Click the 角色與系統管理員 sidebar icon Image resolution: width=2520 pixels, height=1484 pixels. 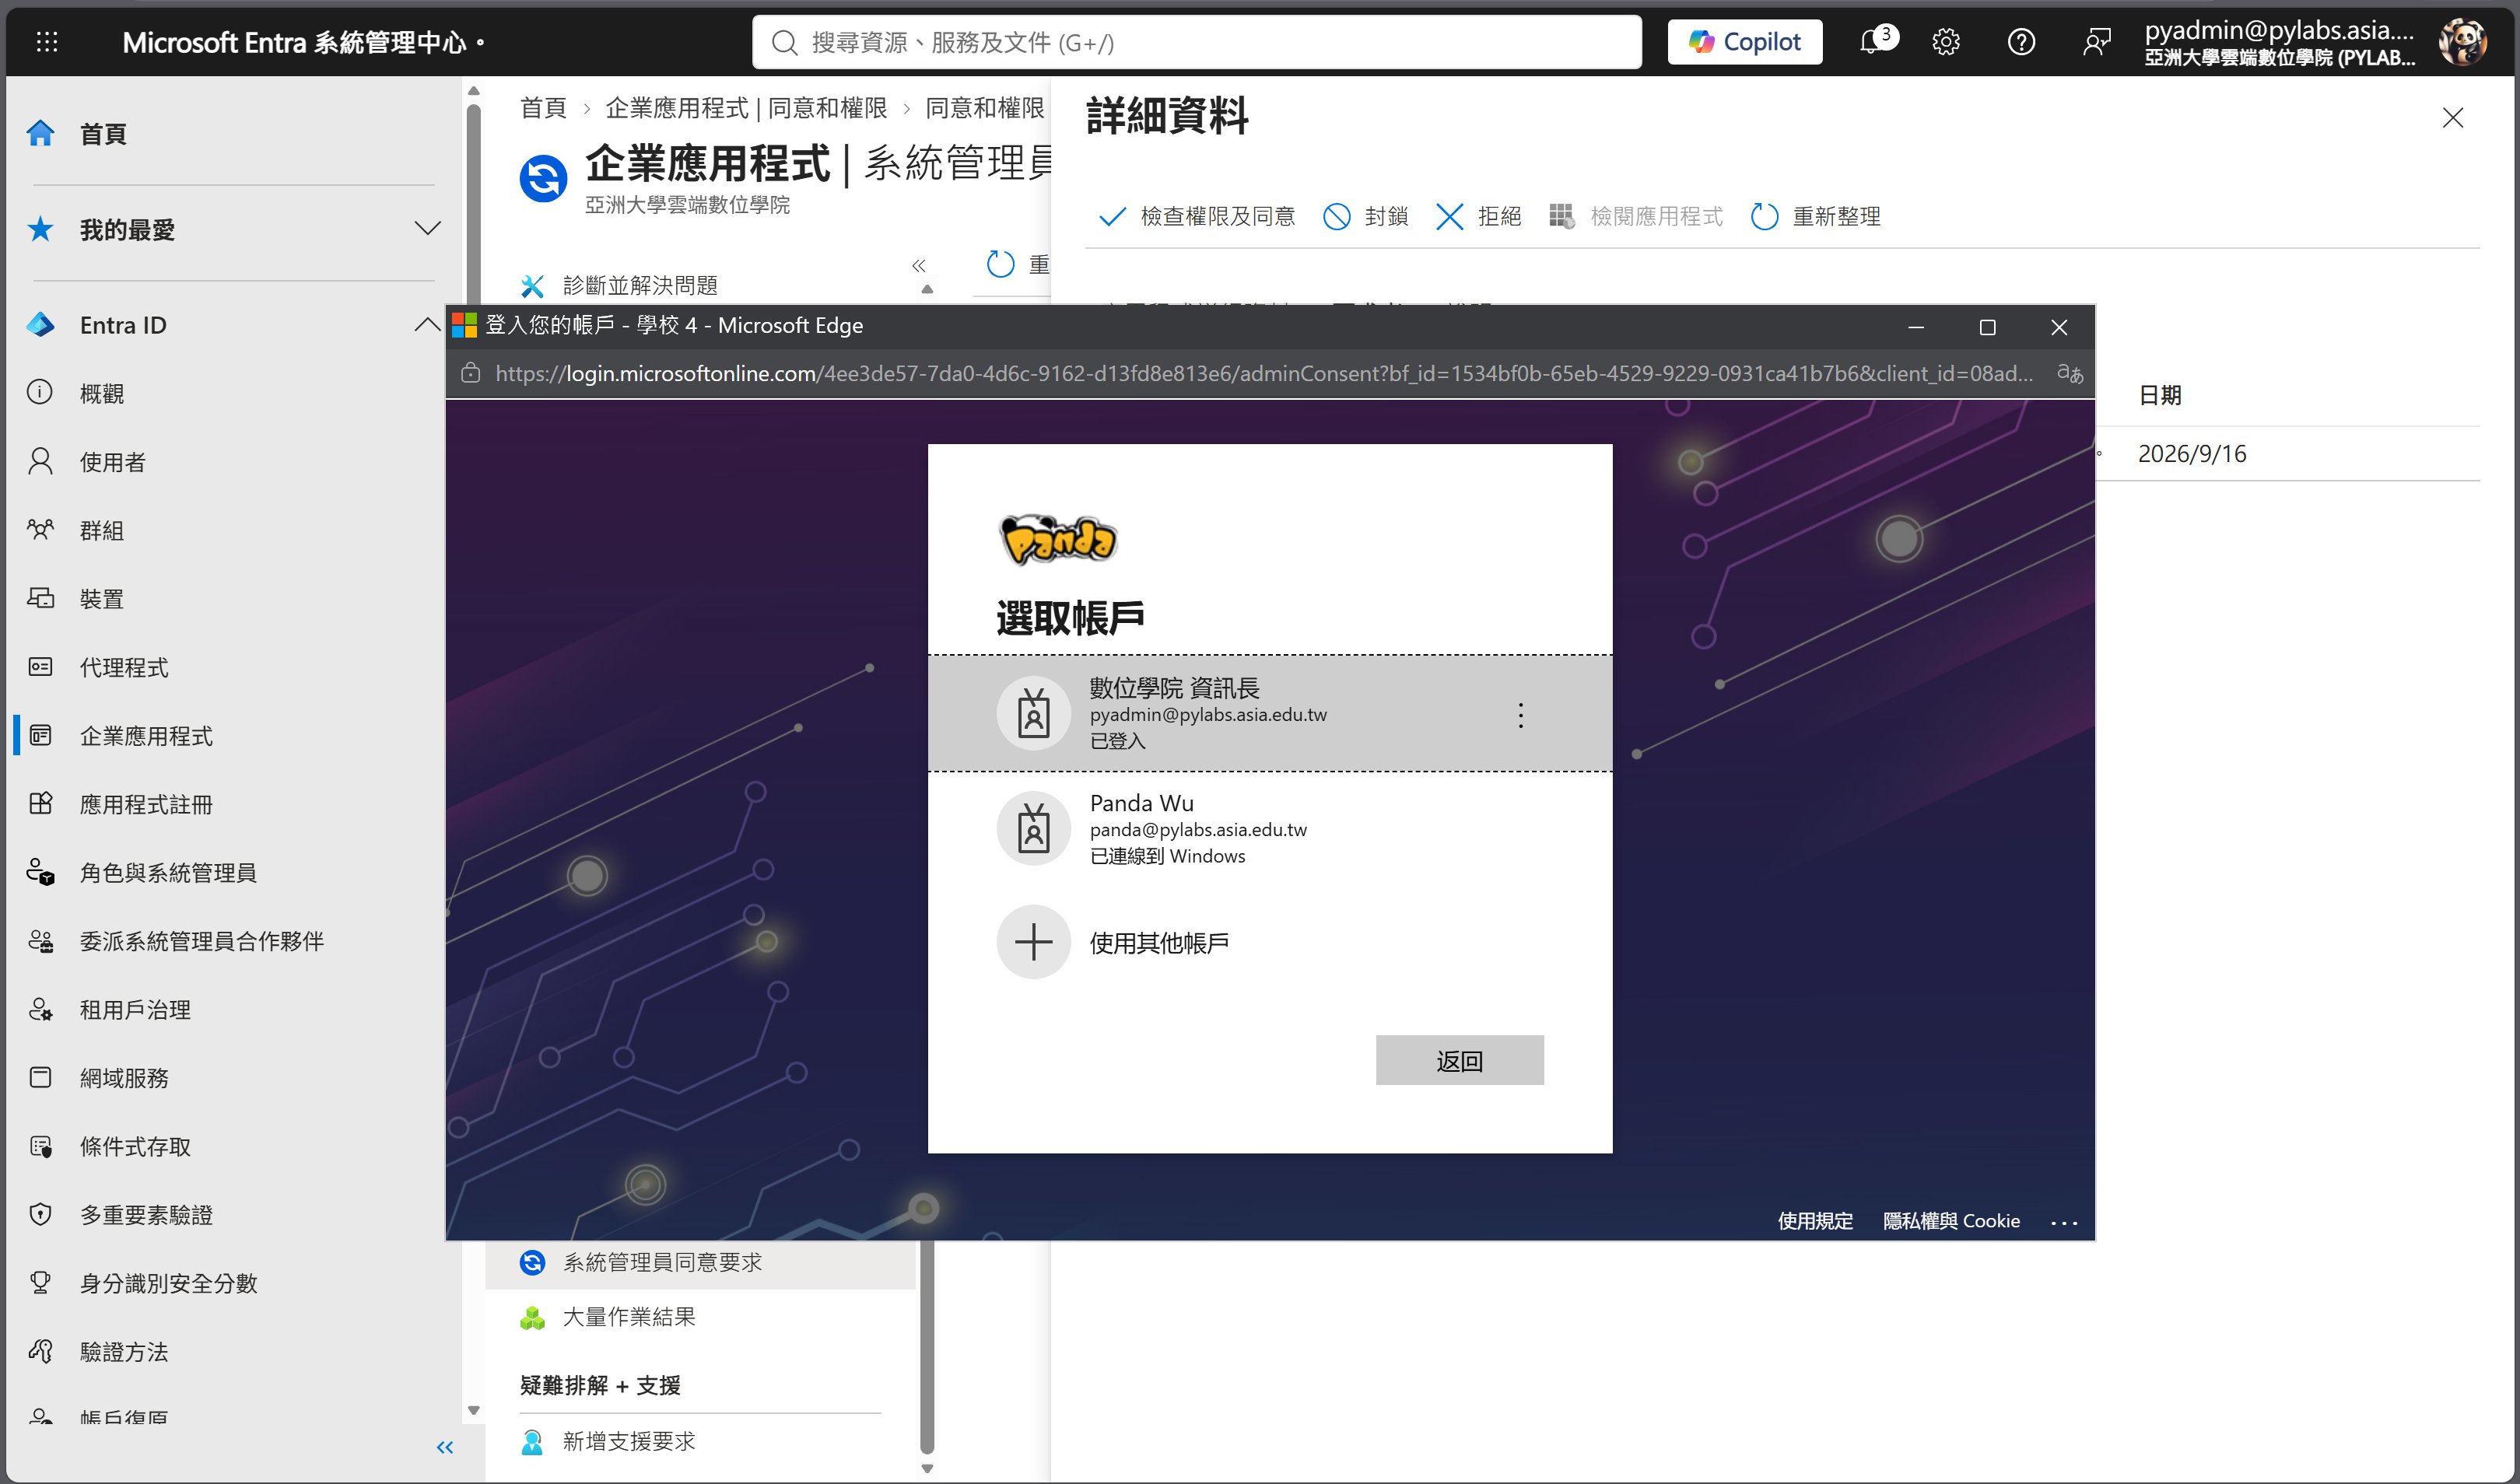pyautogui.click(x=41, y=872)
